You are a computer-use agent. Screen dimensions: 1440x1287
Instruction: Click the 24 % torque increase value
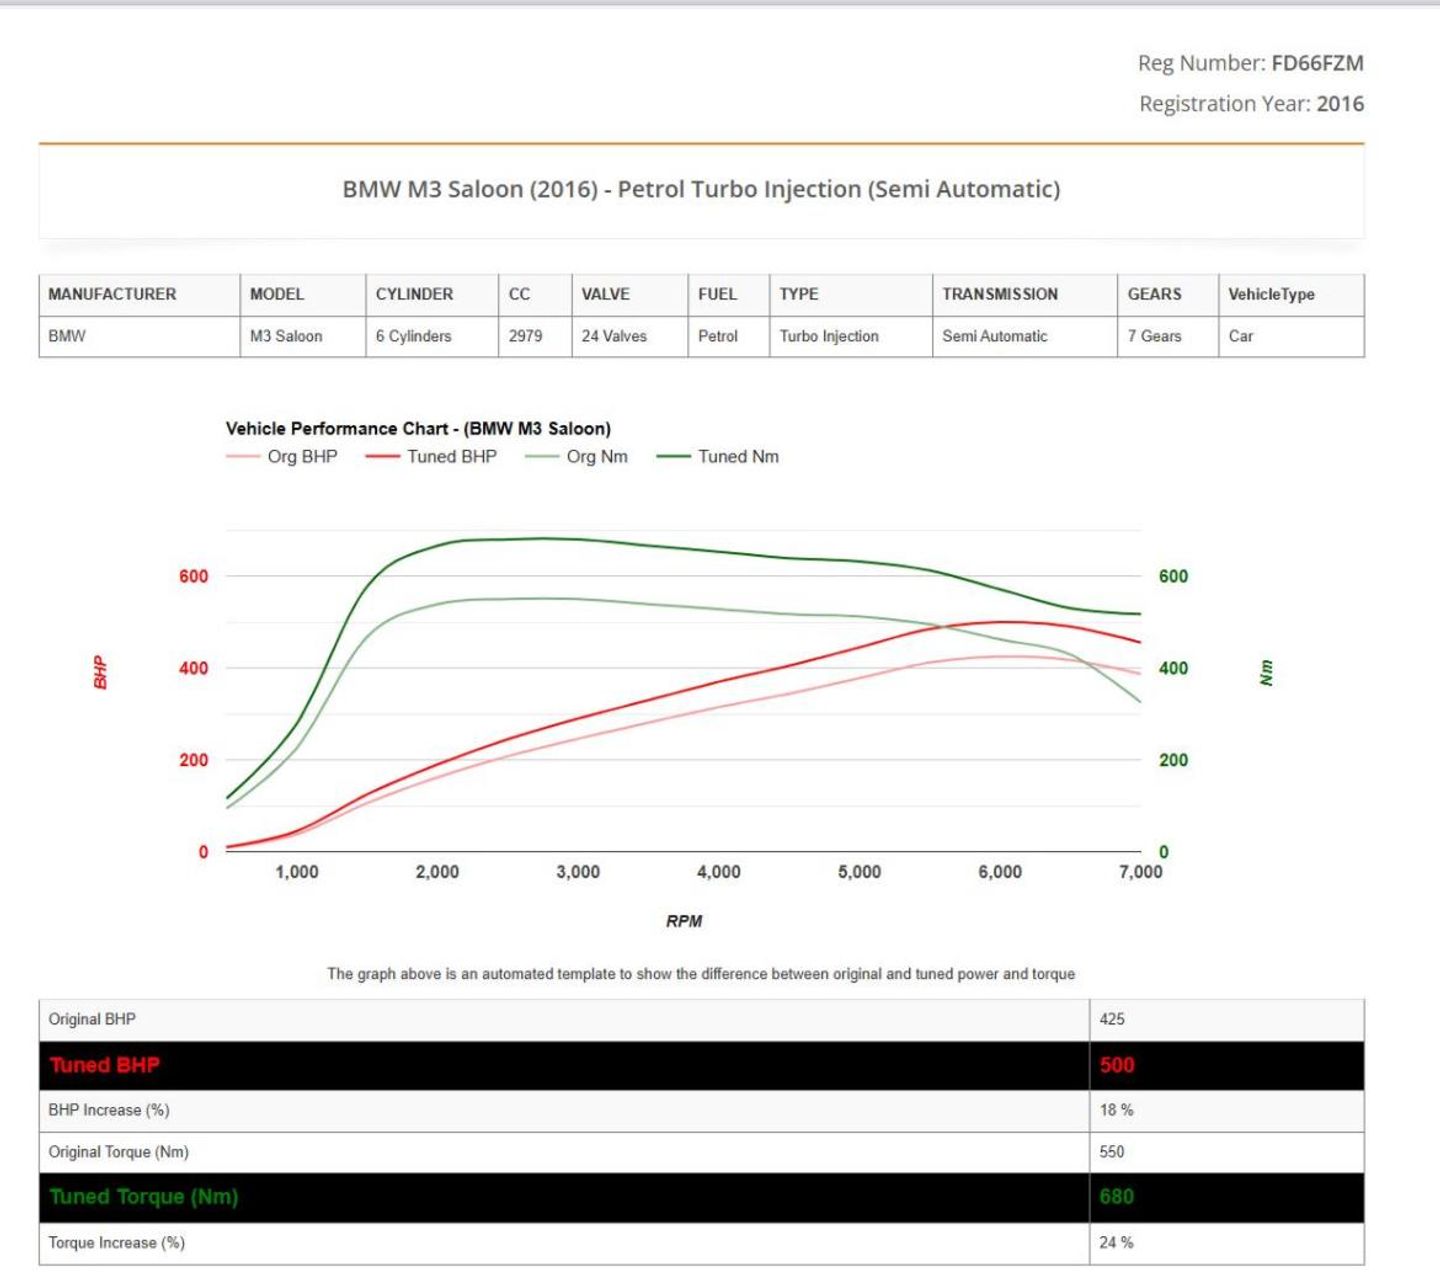coord(1116,1243)
